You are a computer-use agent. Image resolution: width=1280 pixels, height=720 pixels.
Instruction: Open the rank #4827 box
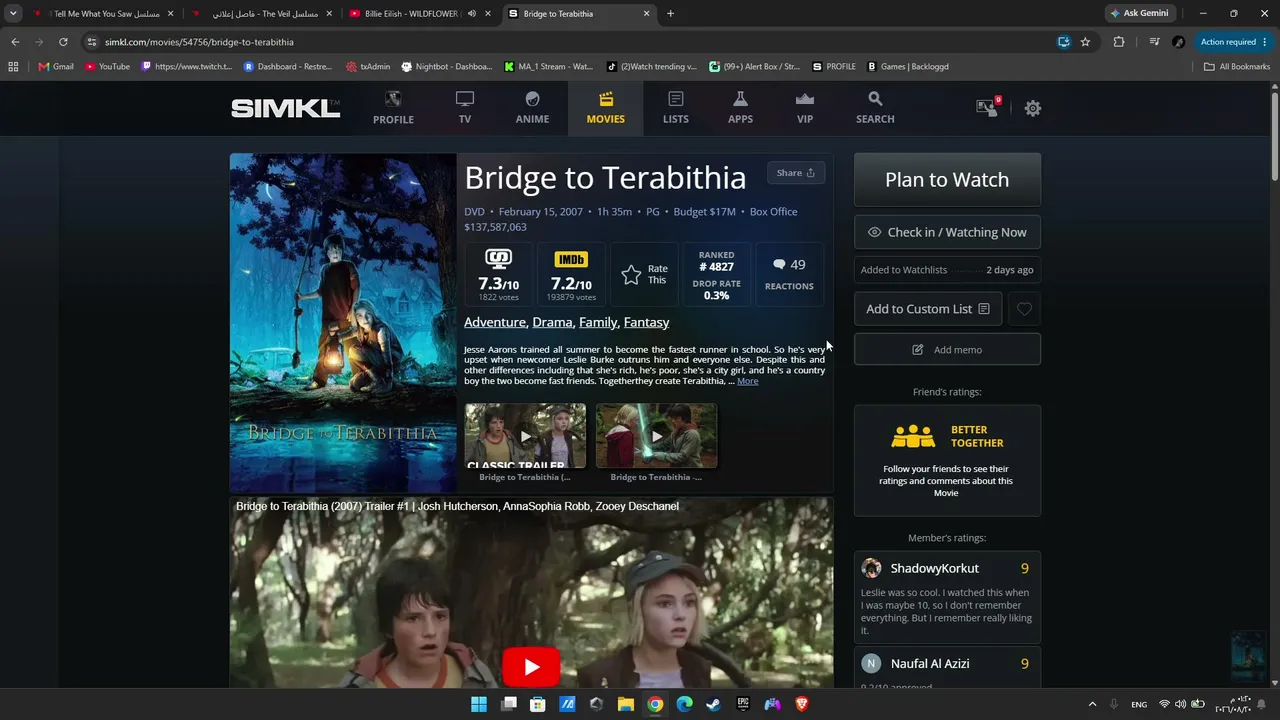click(716, 274)
